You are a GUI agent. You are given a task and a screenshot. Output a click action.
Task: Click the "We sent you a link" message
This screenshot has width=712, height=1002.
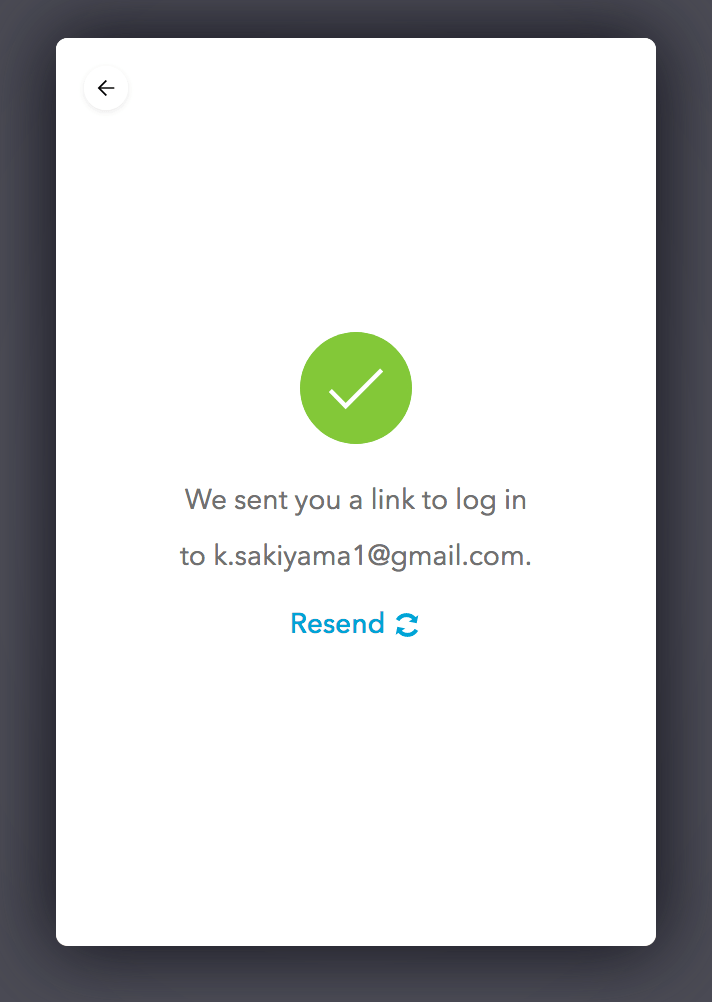[356, 499]
